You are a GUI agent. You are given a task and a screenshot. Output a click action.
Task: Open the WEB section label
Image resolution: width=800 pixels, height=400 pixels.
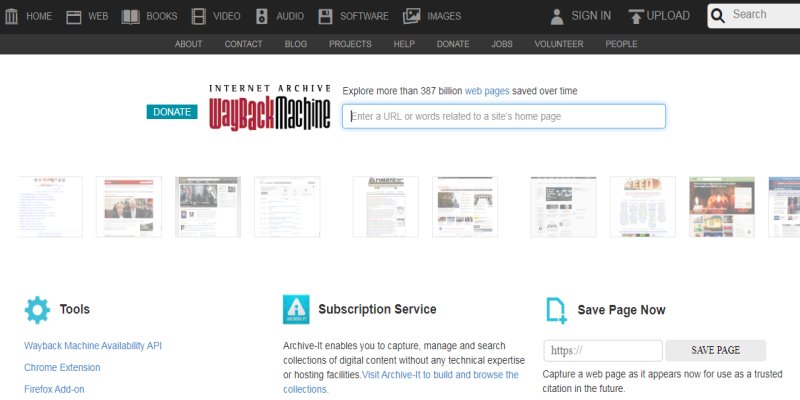pos(98,16)
